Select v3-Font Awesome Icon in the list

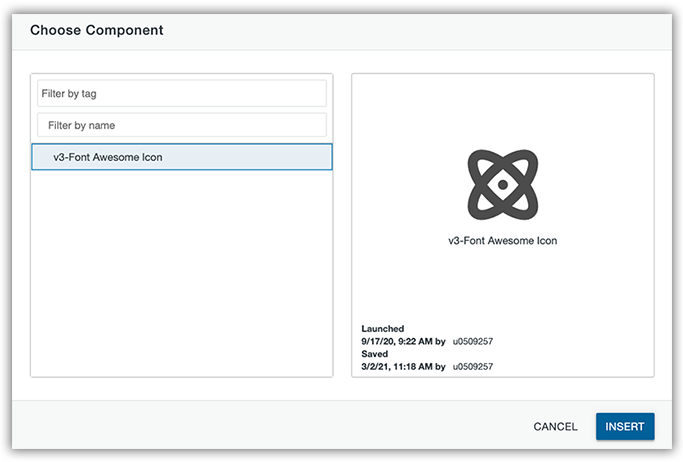click(x=182, y=157)
